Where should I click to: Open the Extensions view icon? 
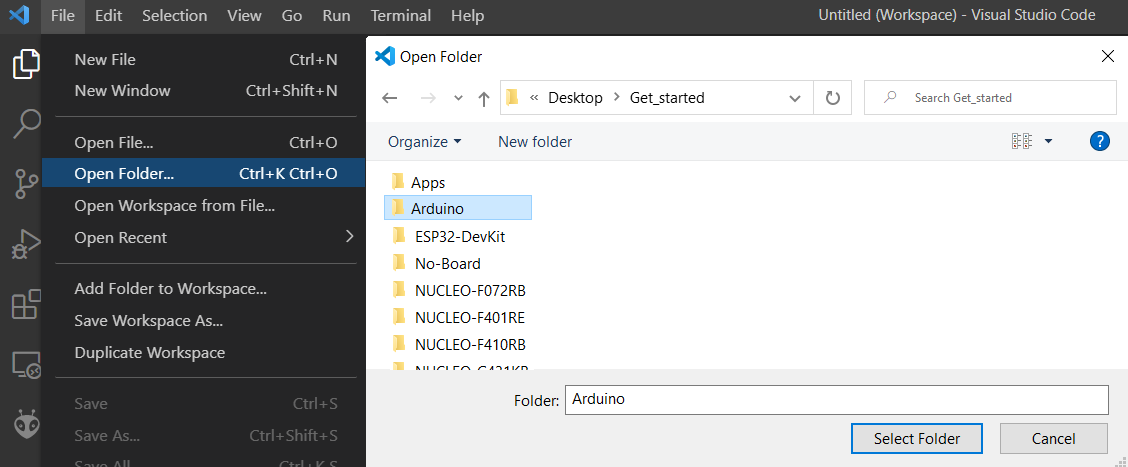(x=26, y=304)
